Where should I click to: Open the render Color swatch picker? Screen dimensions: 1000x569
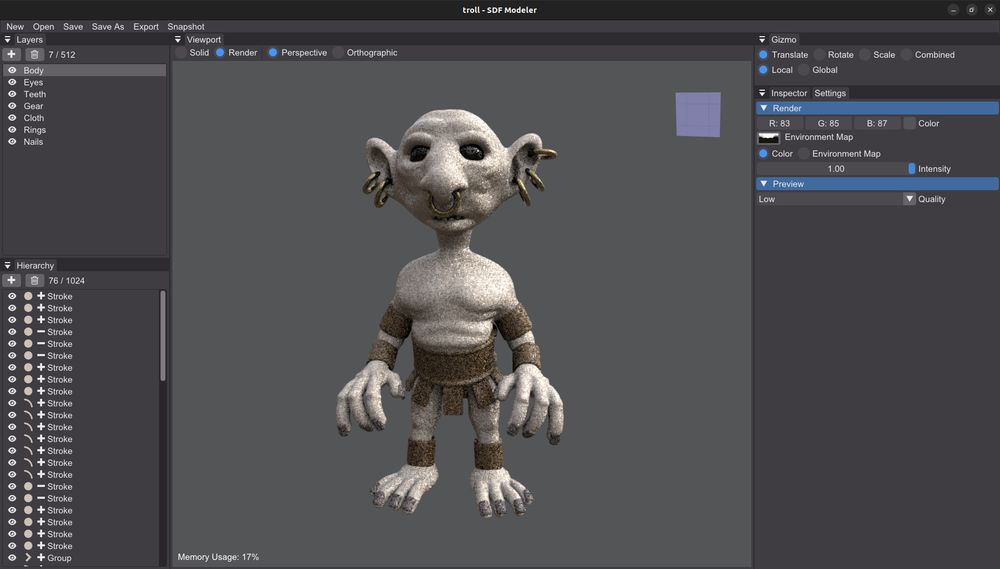click(909, 123)
